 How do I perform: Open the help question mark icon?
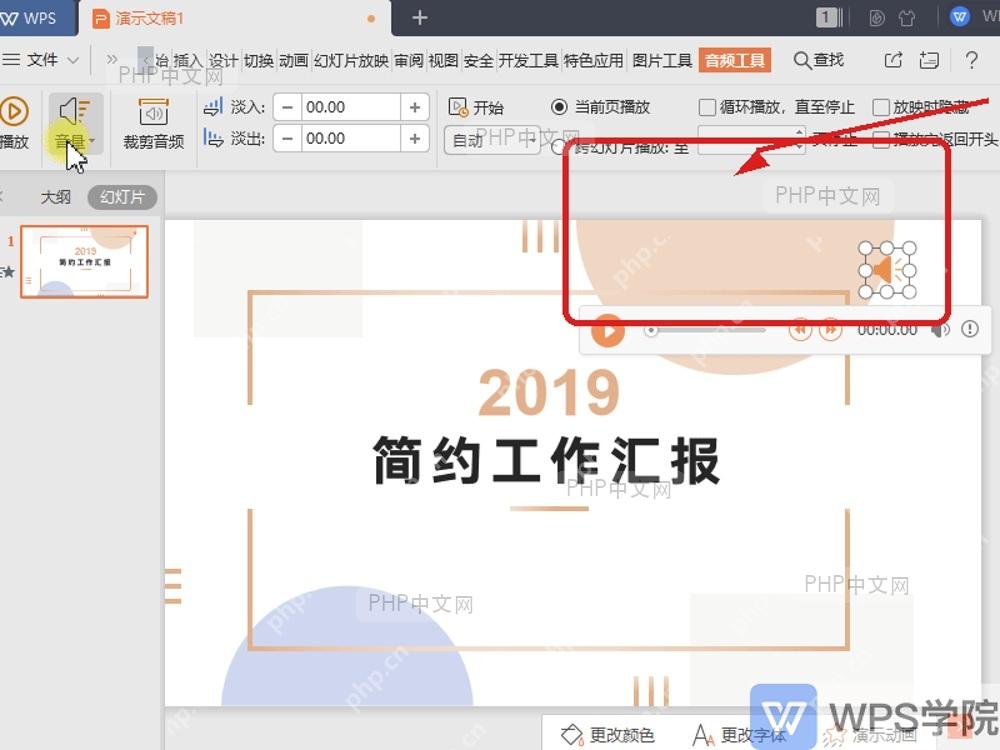point(971,60)
